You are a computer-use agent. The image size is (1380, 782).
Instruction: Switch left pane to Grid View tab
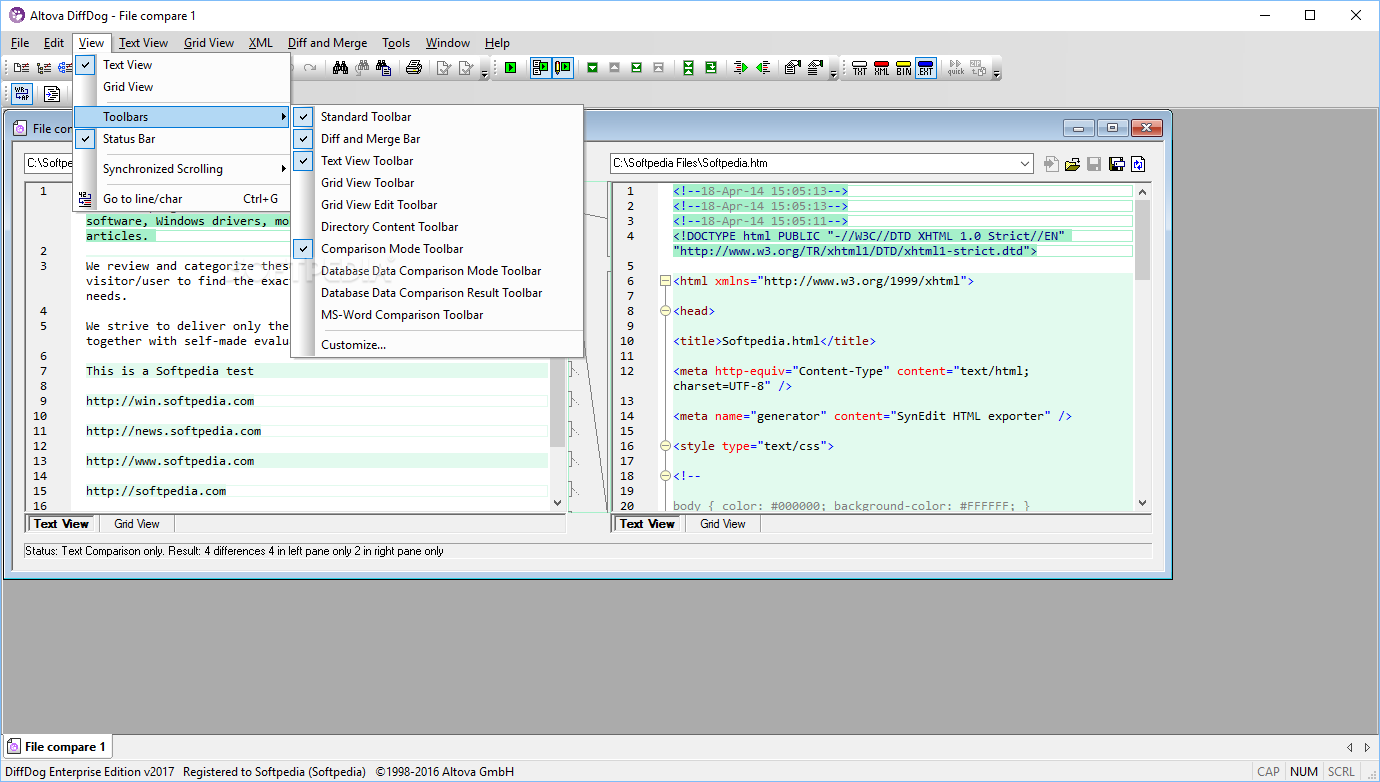(x=136, y=524)
